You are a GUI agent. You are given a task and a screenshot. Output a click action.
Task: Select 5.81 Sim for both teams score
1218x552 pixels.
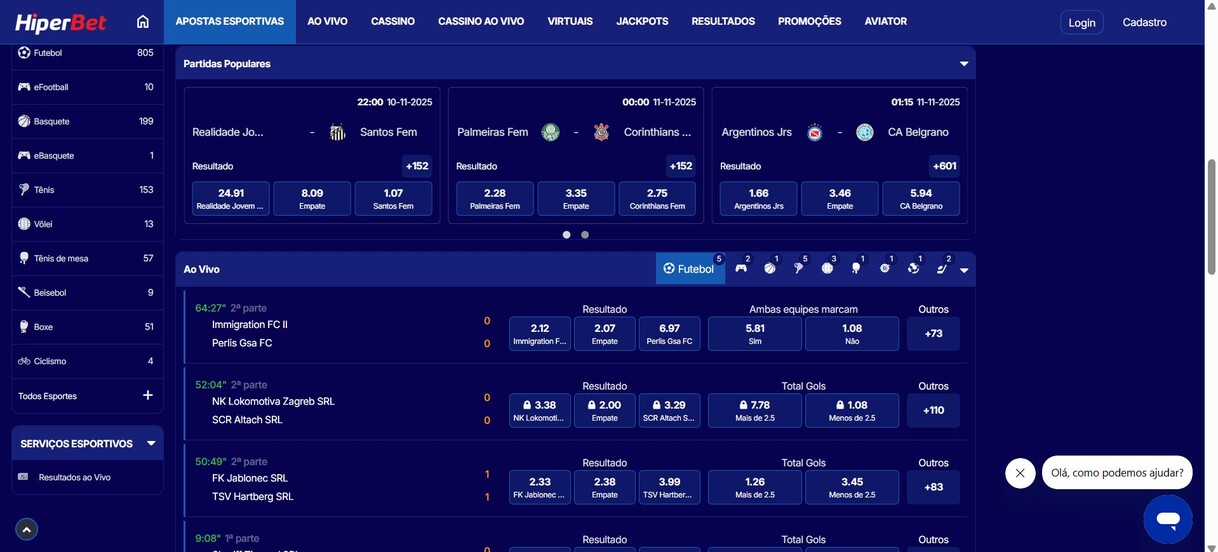(x=755, y=334)
